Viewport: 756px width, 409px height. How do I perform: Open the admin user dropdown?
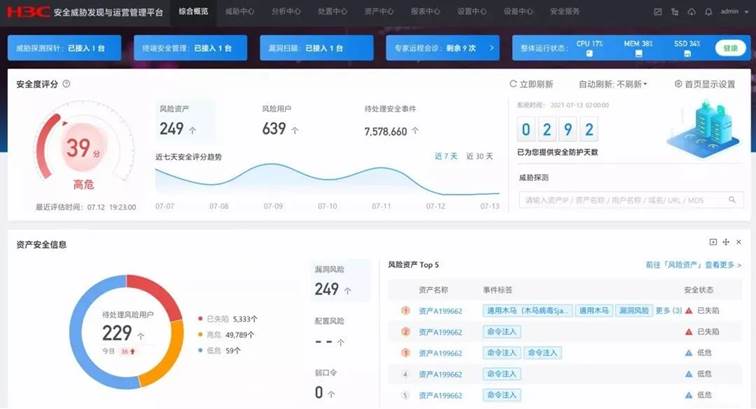point(732,12)
